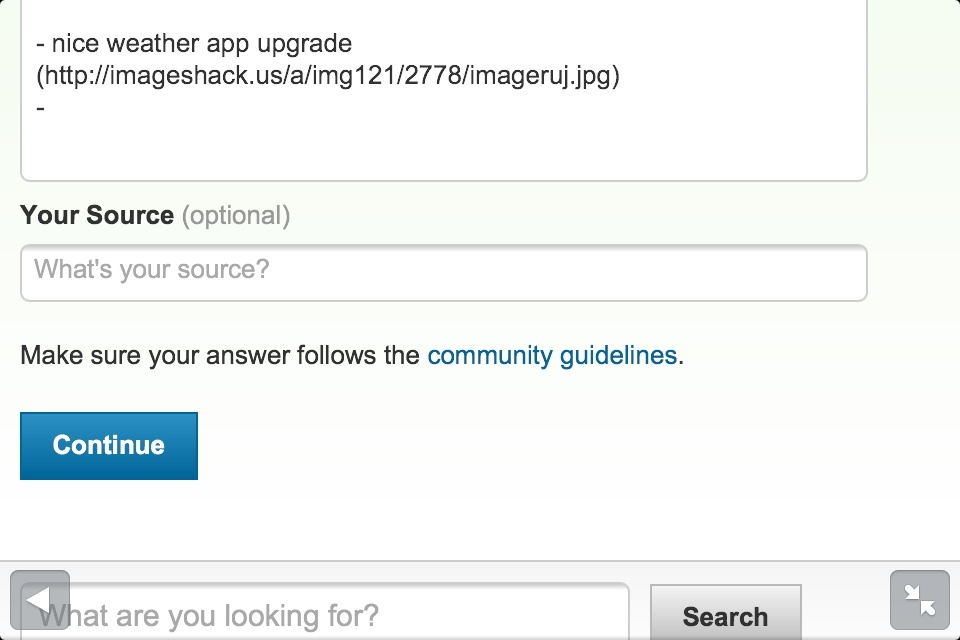The height and width of the screenshot is (640, 960).
Task: Click the "(optional)" label text
Action: click(x=236, y=216)
